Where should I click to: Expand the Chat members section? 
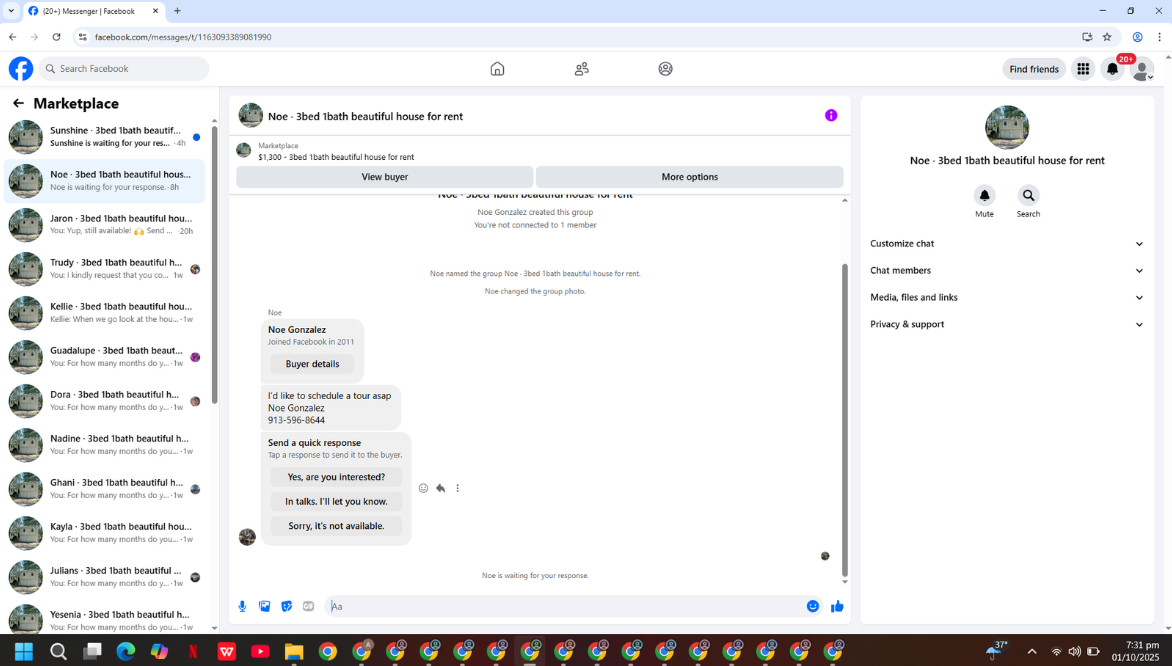coord(1007,271)
